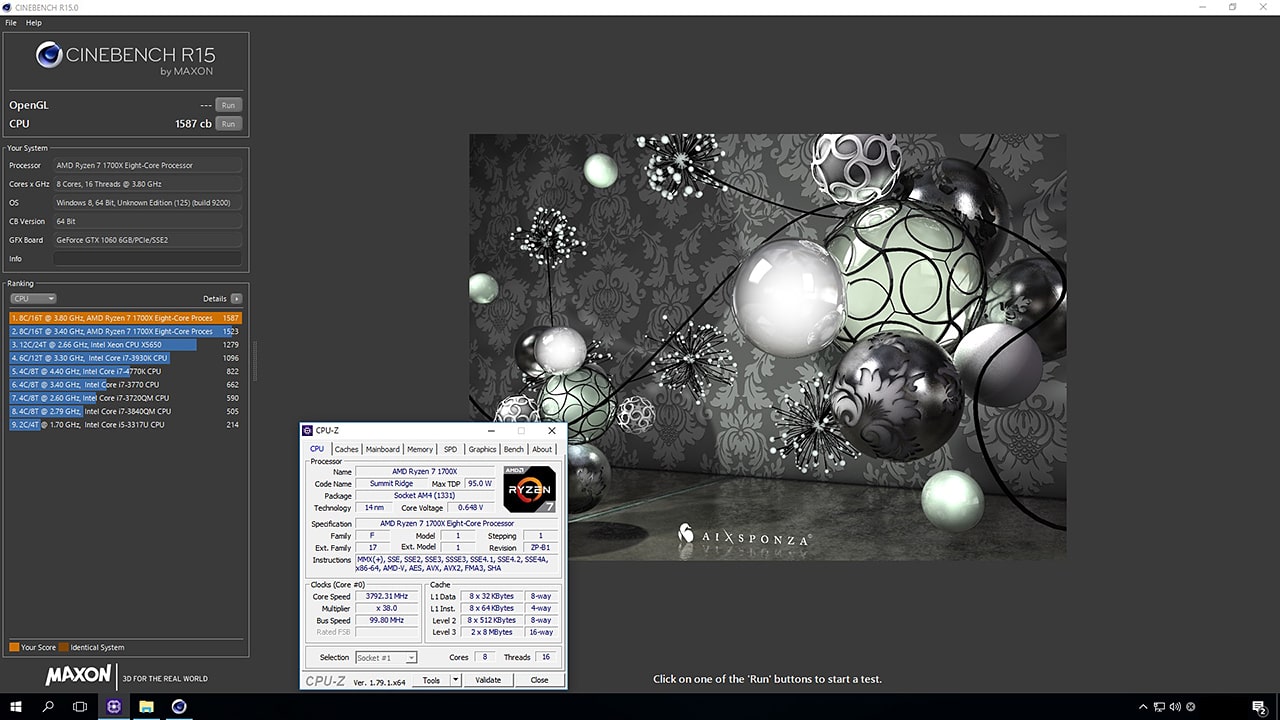This screenshot has height=720, width=1280.
Task: Select ranking entry Core i7-3720QM
Action: (x=126, y=398)
